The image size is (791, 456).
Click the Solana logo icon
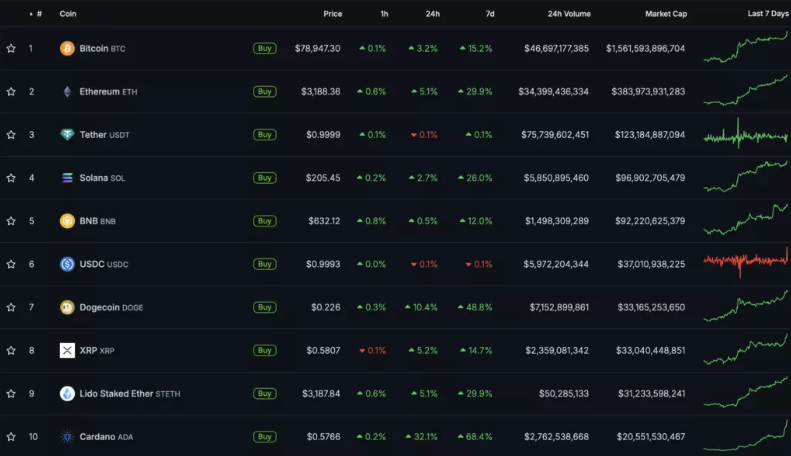67,178
